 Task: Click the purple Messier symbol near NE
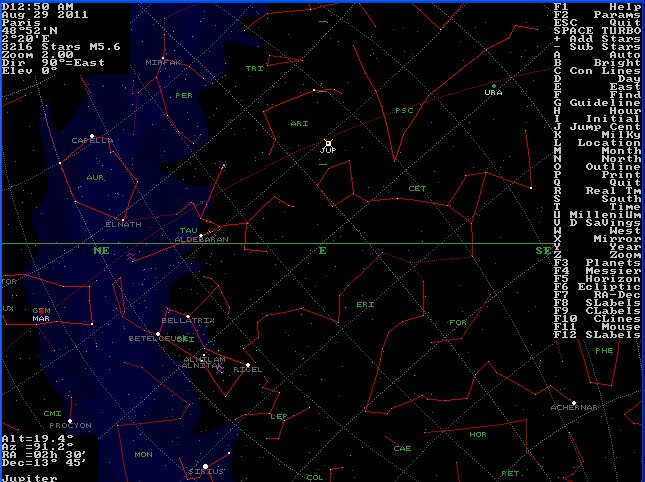coord(131,257)
